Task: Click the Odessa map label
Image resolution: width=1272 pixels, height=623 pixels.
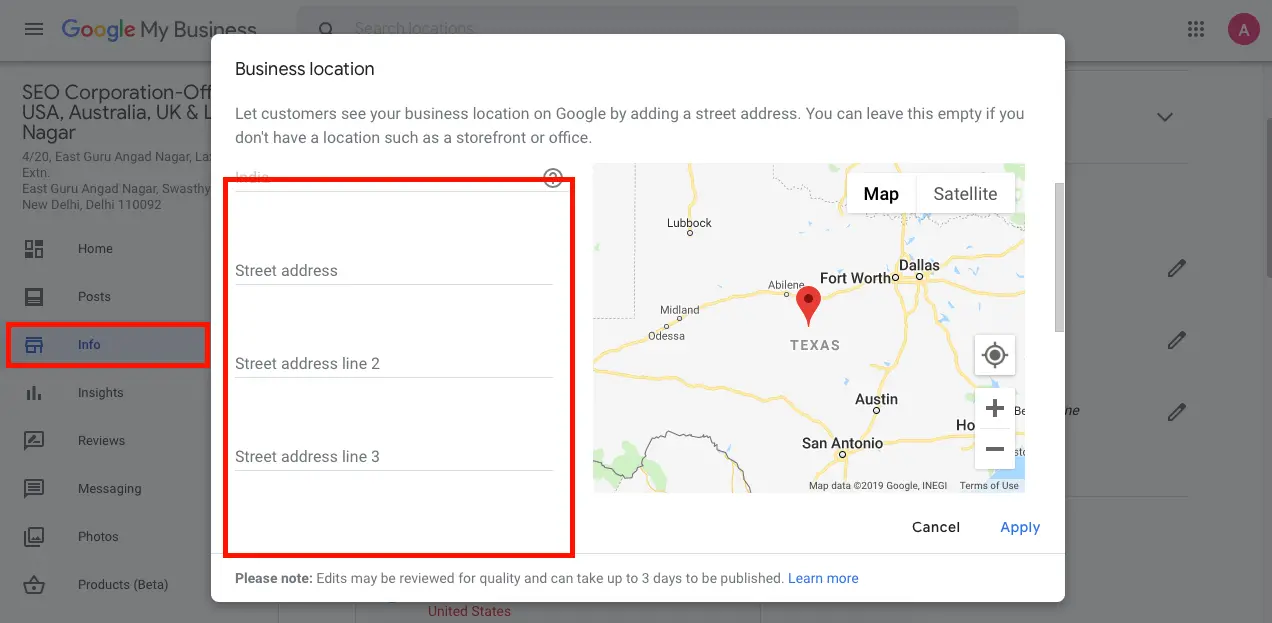Action: [x=667, y=336]
